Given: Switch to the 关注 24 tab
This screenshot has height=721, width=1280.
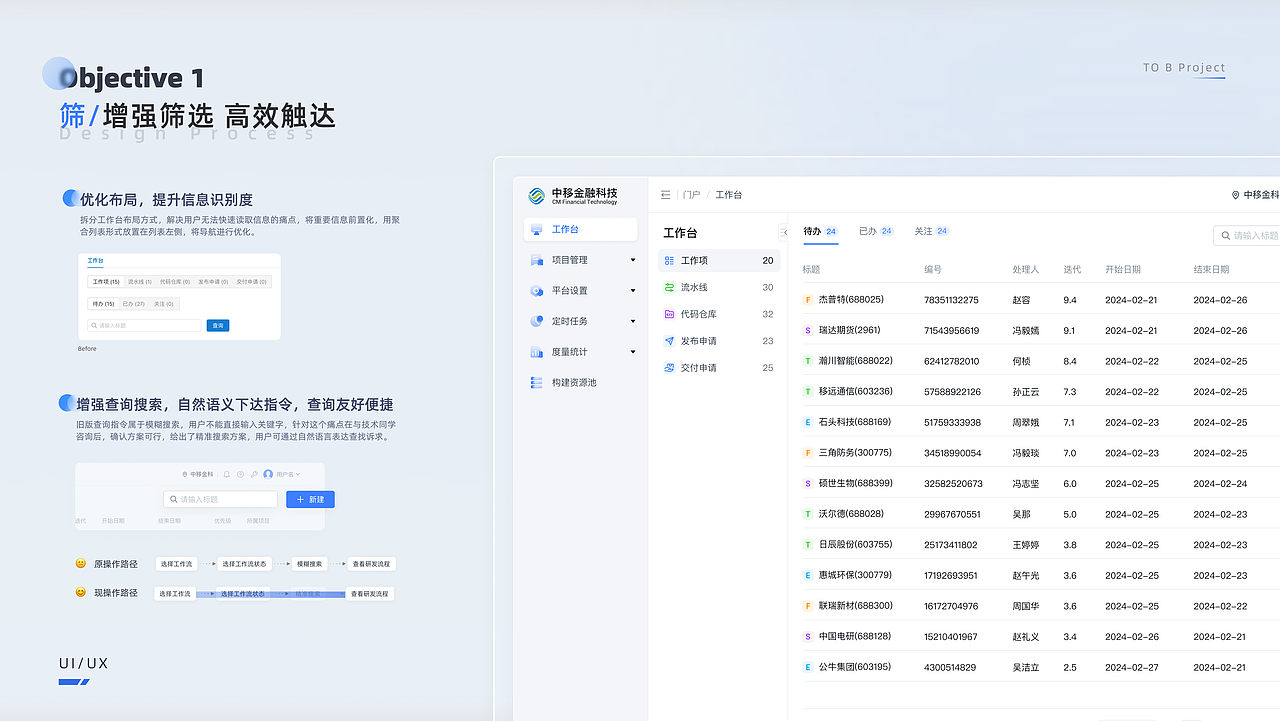Looking at the screenshot, I should 931,231.
